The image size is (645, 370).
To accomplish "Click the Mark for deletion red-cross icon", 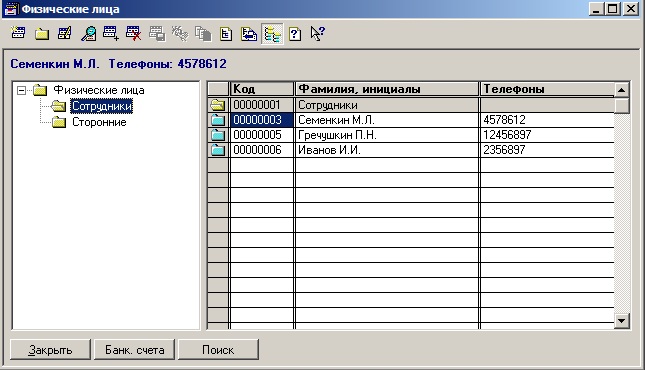I will pyautogui.click(x=134, y=33).
